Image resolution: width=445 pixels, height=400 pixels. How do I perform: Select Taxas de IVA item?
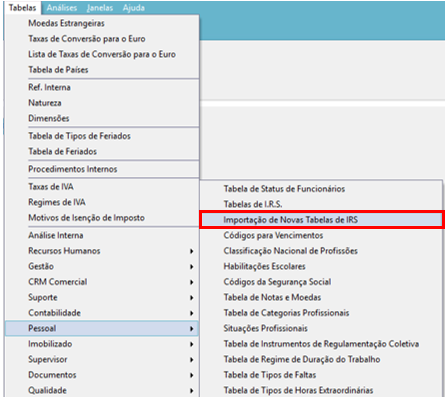pos(51,187)
